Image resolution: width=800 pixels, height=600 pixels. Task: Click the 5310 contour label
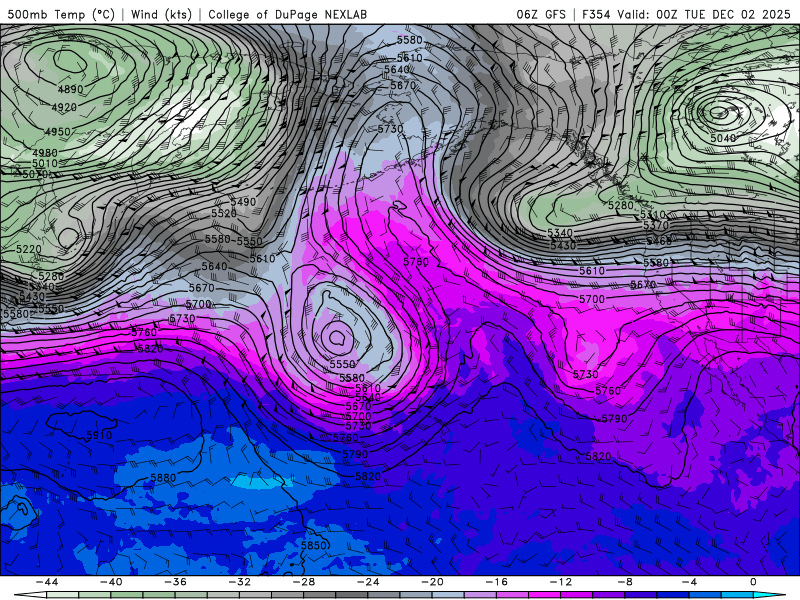click(x=653, y=215)
